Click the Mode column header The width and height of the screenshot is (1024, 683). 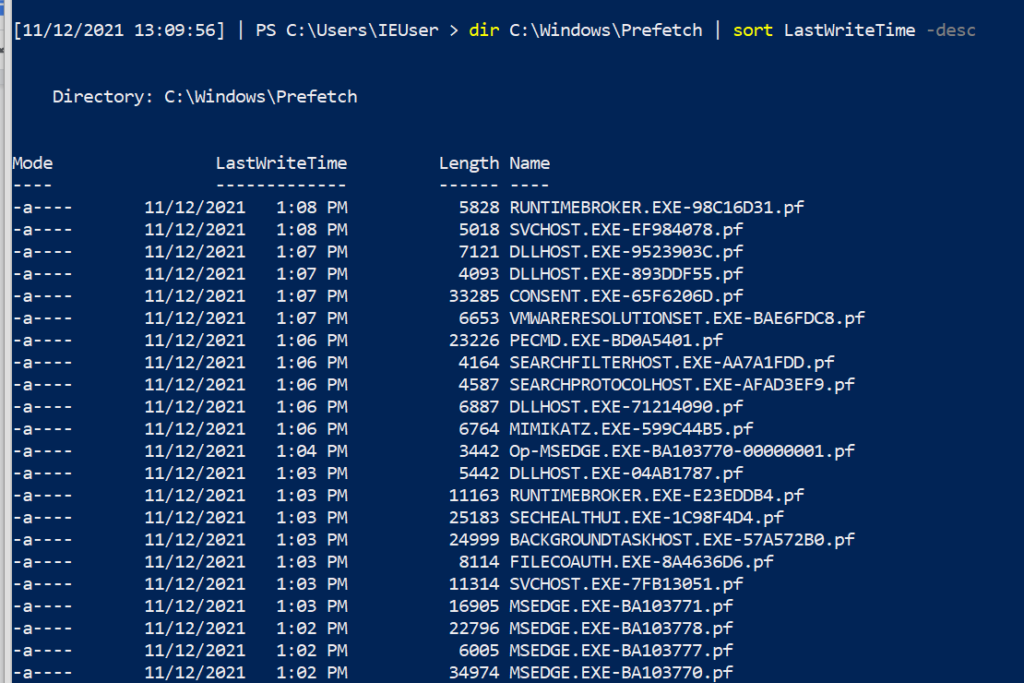click(33, 163)
